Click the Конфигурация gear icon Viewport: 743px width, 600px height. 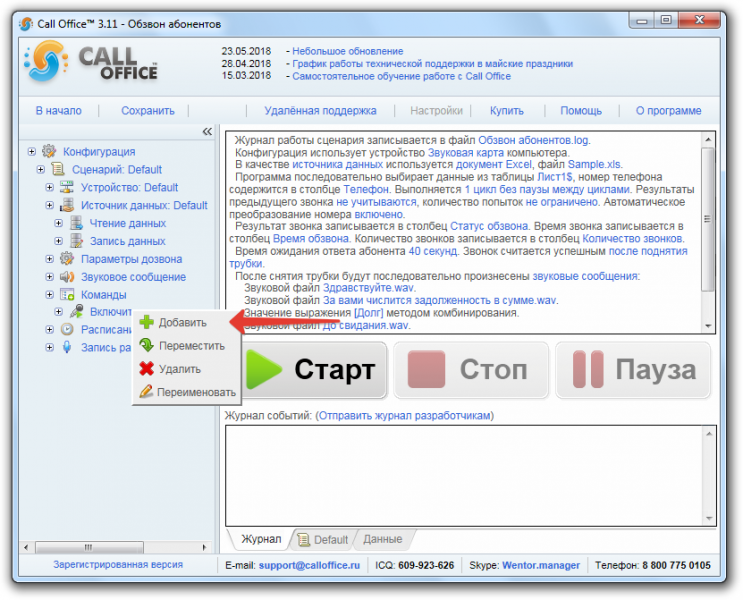[x=49, y=151]
